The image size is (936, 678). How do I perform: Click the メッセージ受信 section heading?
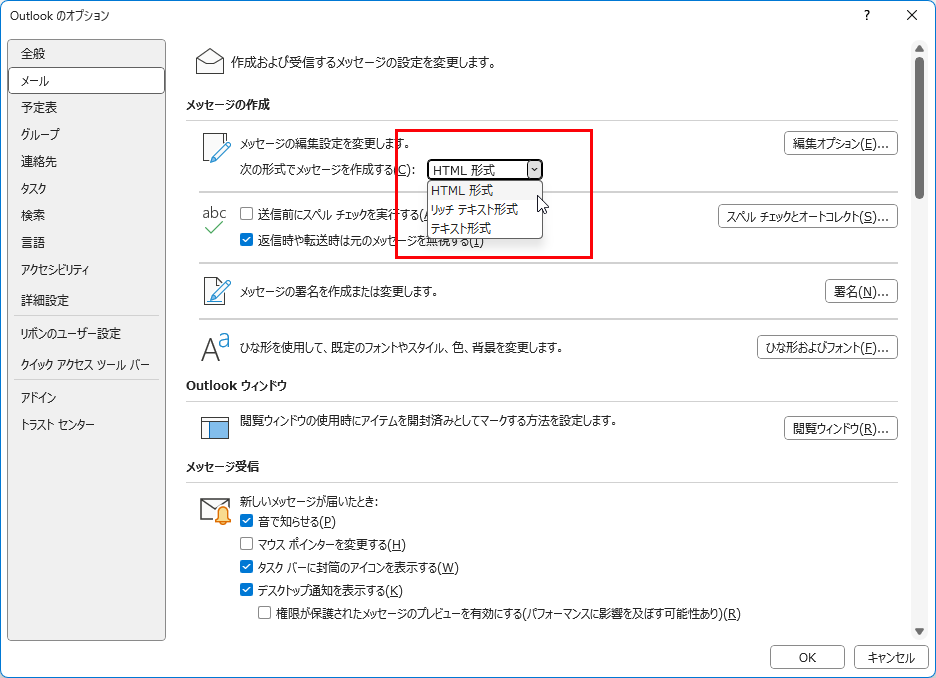pyautogui.click(x=223, y=466)
